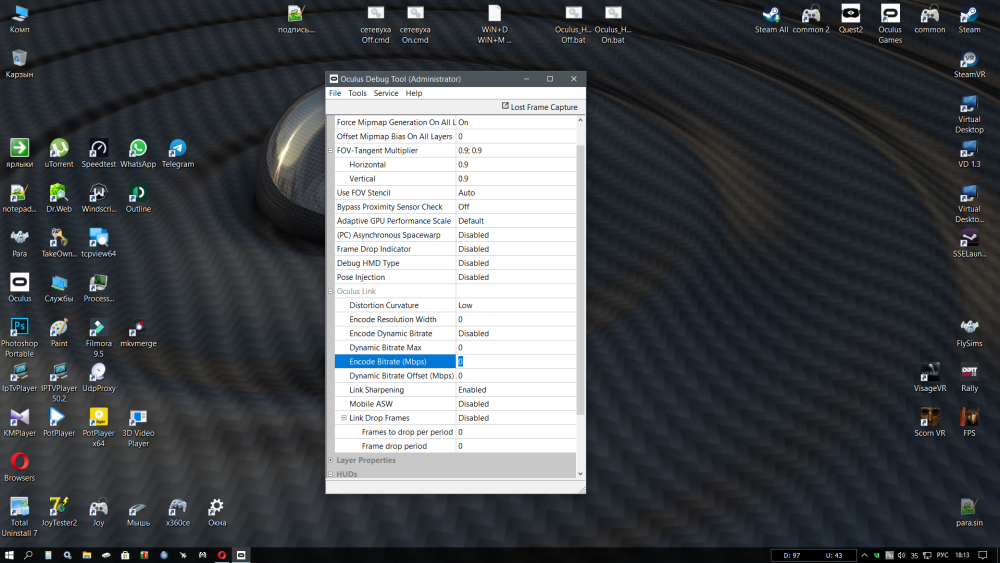
Task: Open the Tools menu
Action: tap(357, 93)
